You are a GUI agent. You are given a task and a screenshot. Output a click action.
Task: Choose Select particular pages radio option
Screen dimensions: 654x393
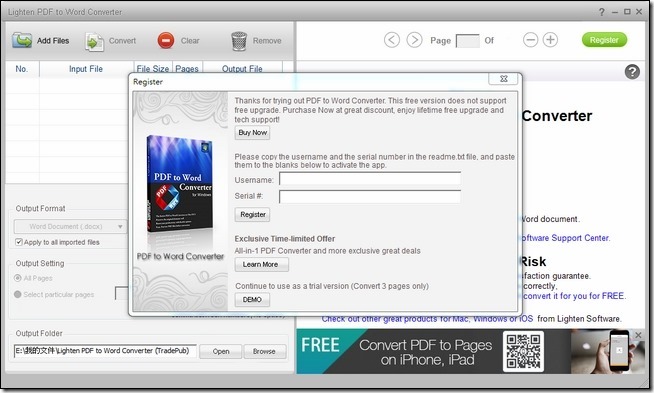point(18,294)
